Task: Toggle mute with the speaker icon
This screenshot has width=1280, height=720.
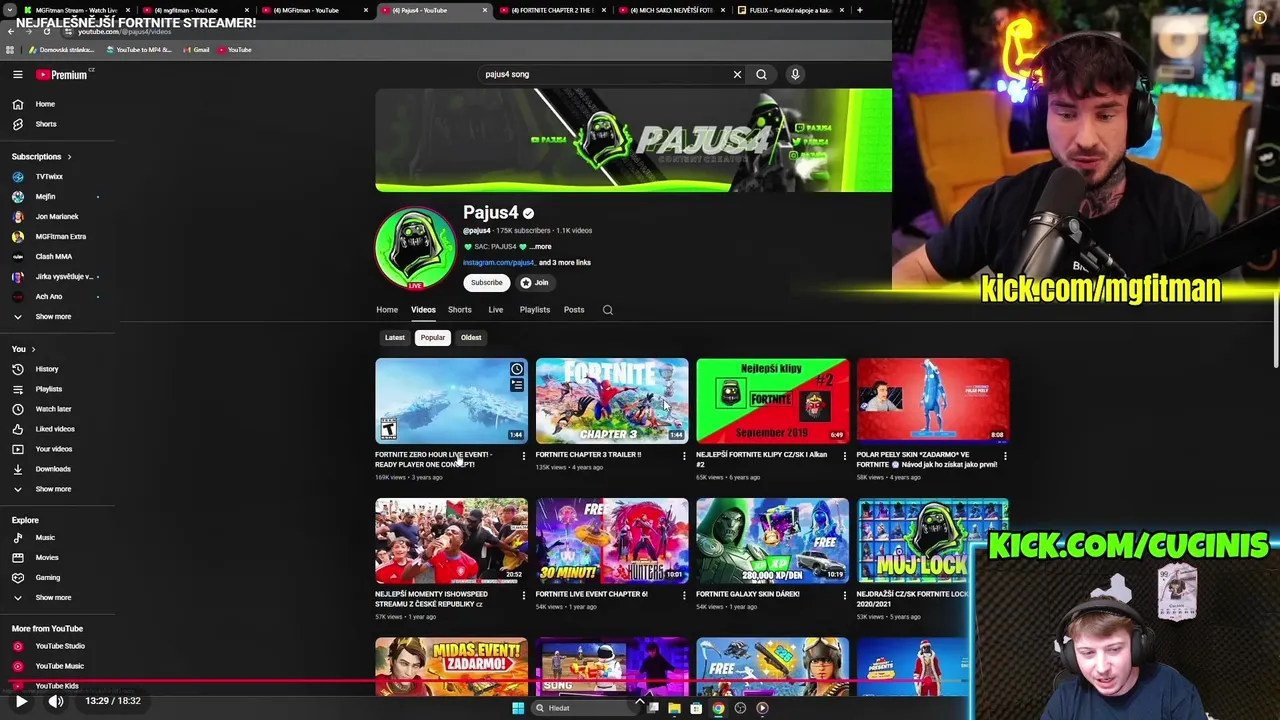Action: (x=56, y=701)
